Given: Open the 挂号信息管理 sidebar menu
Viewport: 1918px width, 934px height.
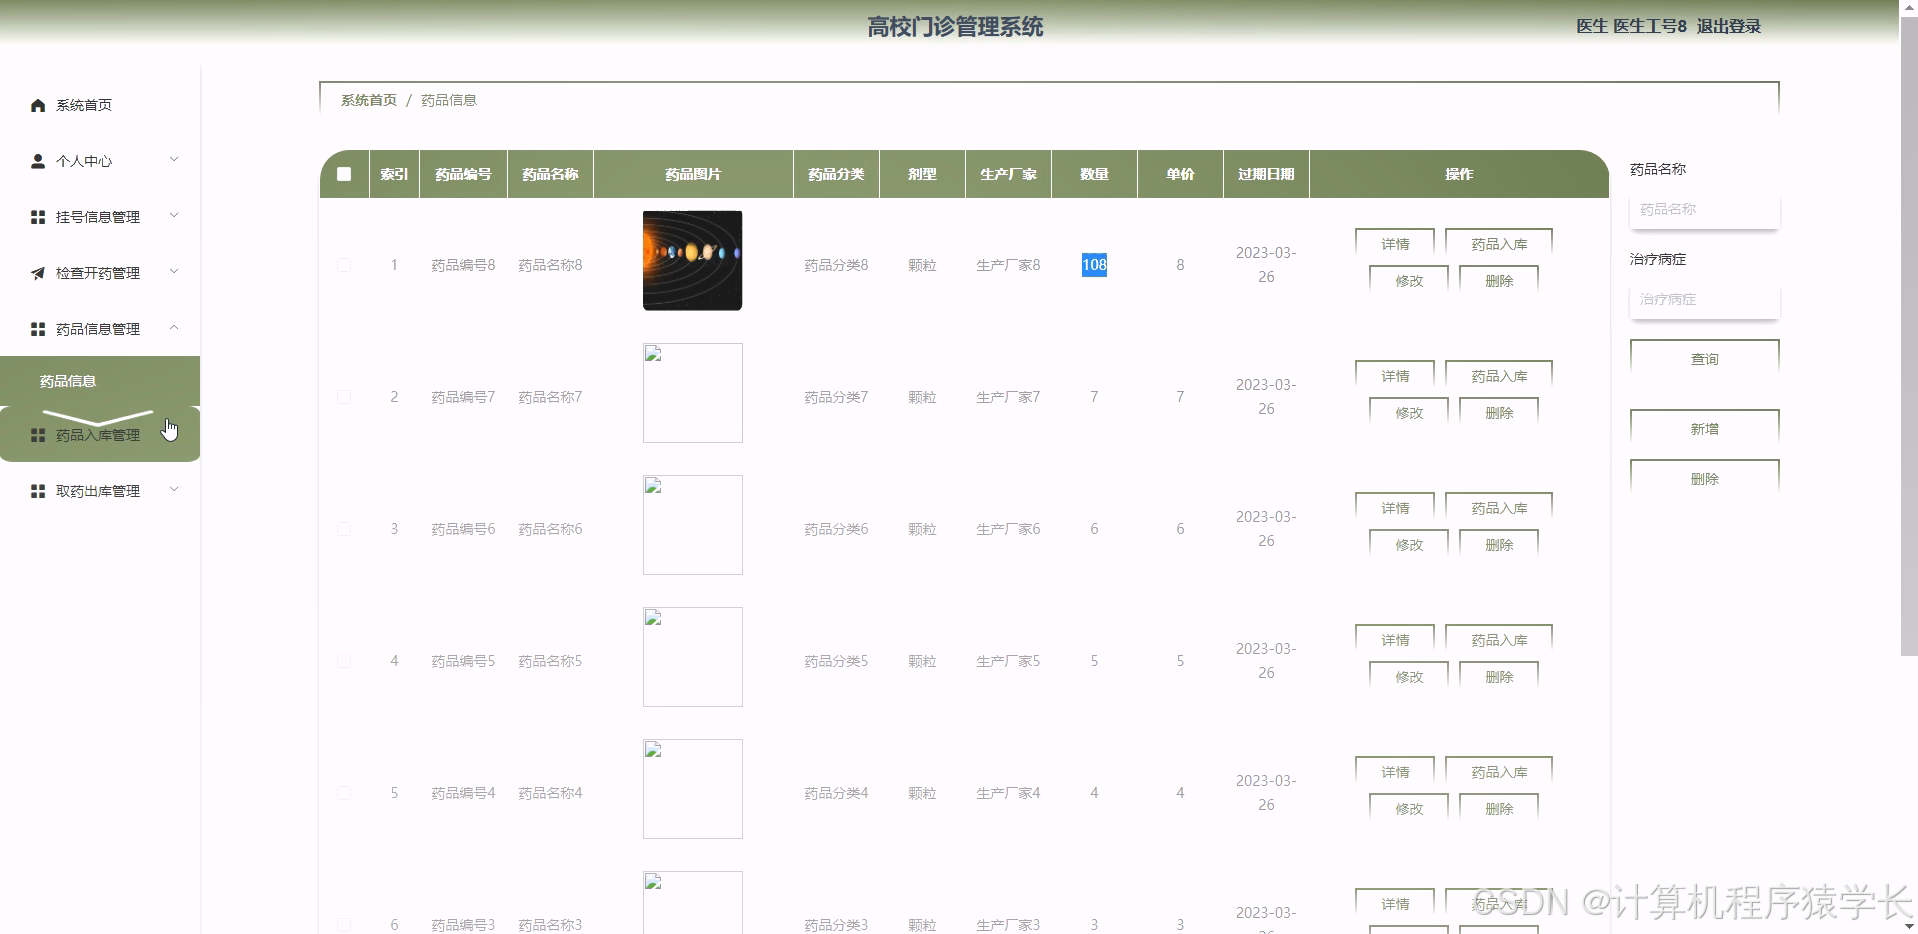Looking at the screenshot, I should (100, 217).
